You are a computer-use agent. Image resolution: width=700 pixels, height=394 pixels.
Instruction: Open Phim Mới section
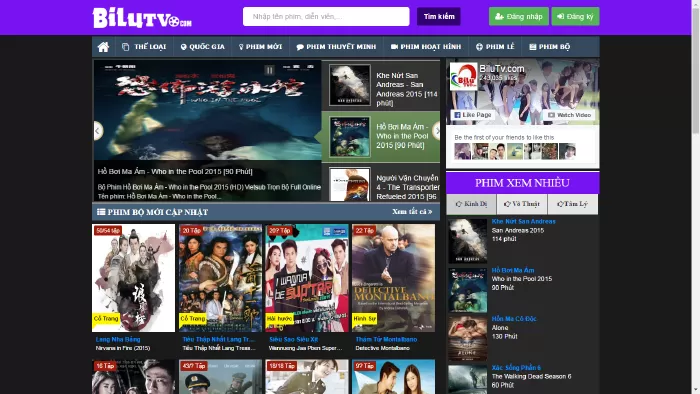point(260,47)
